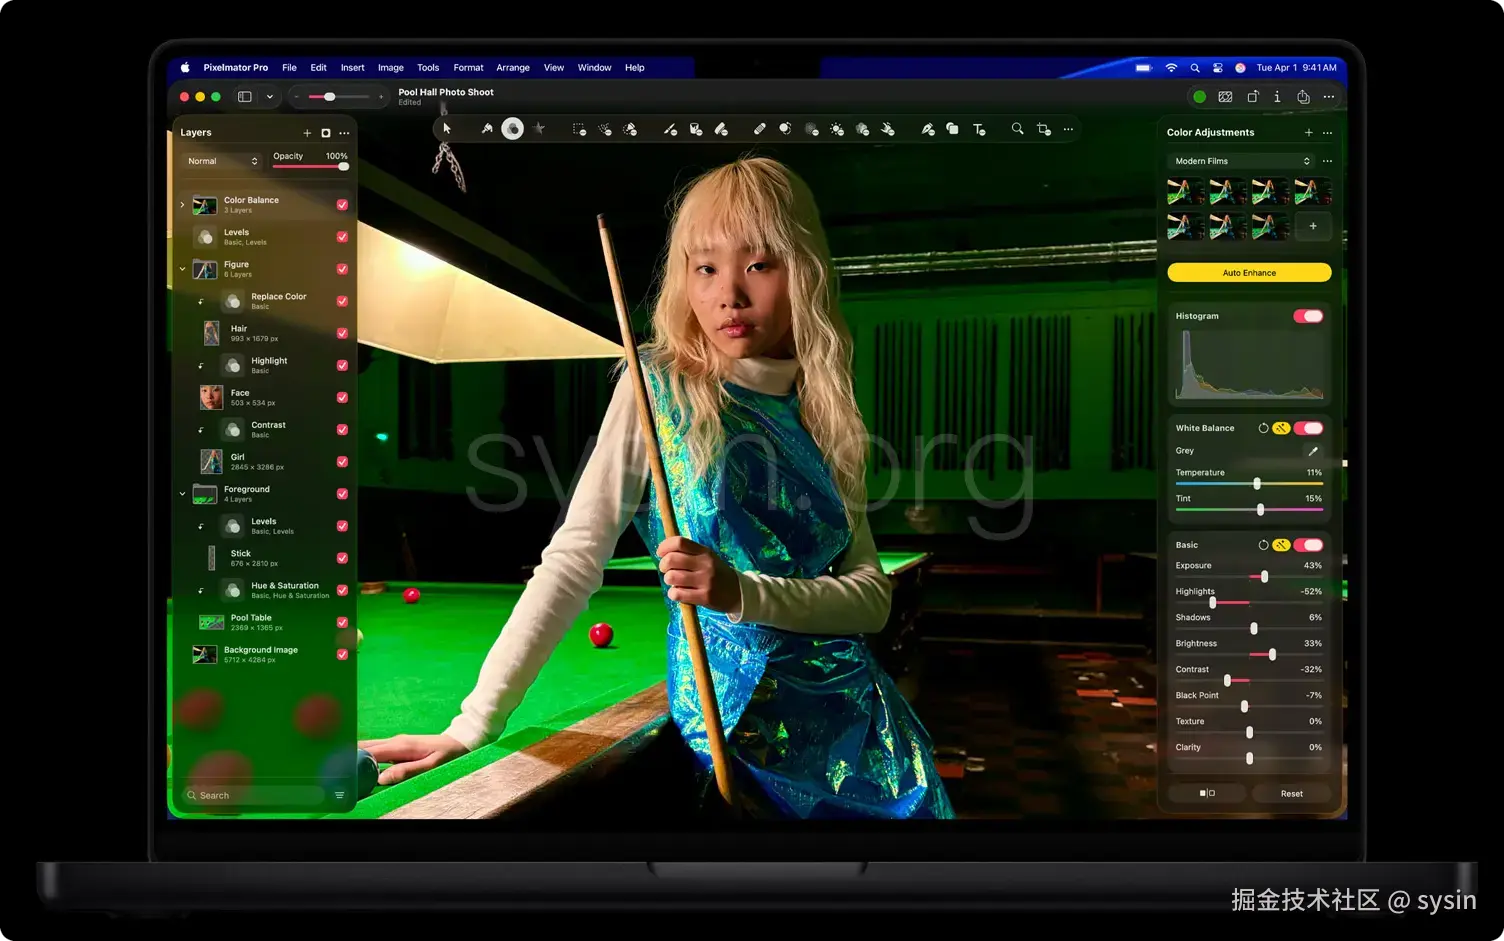Hide the Pool Table layer
The width and height of the screenshot is (1504, 941).
click(x=342, y=621)
